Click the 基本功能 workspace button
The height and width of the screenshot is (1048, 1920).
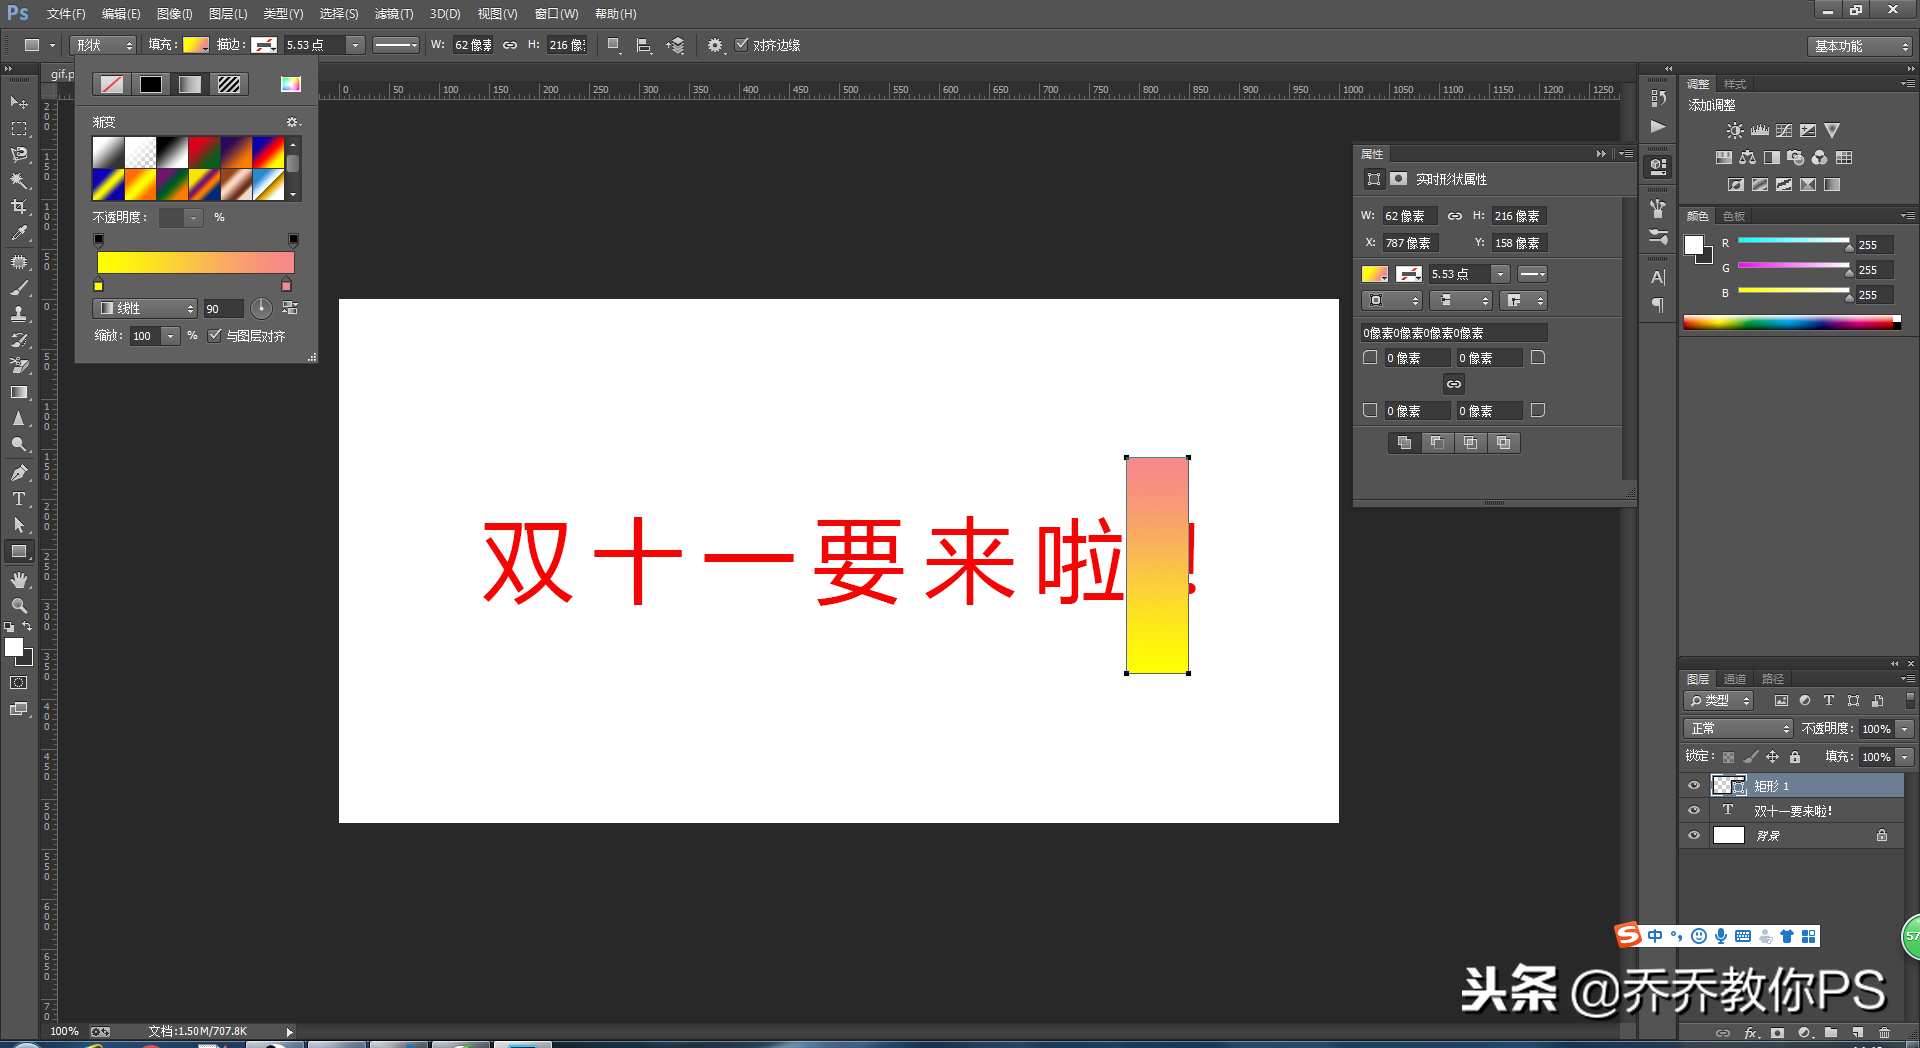pyautogui.click(x=1860, y=46)
